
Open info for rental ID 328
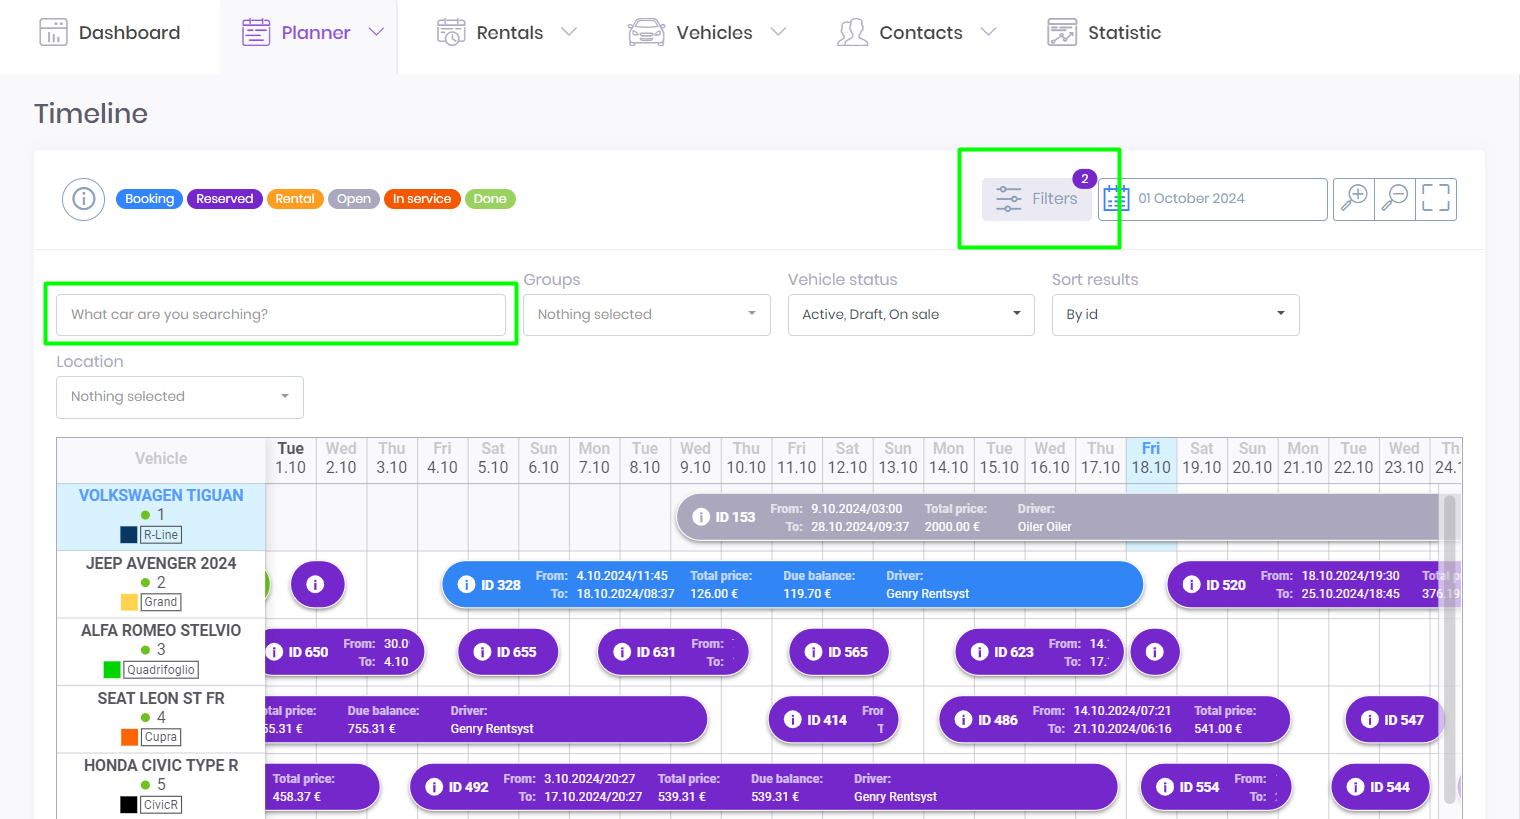click(466, 585)
